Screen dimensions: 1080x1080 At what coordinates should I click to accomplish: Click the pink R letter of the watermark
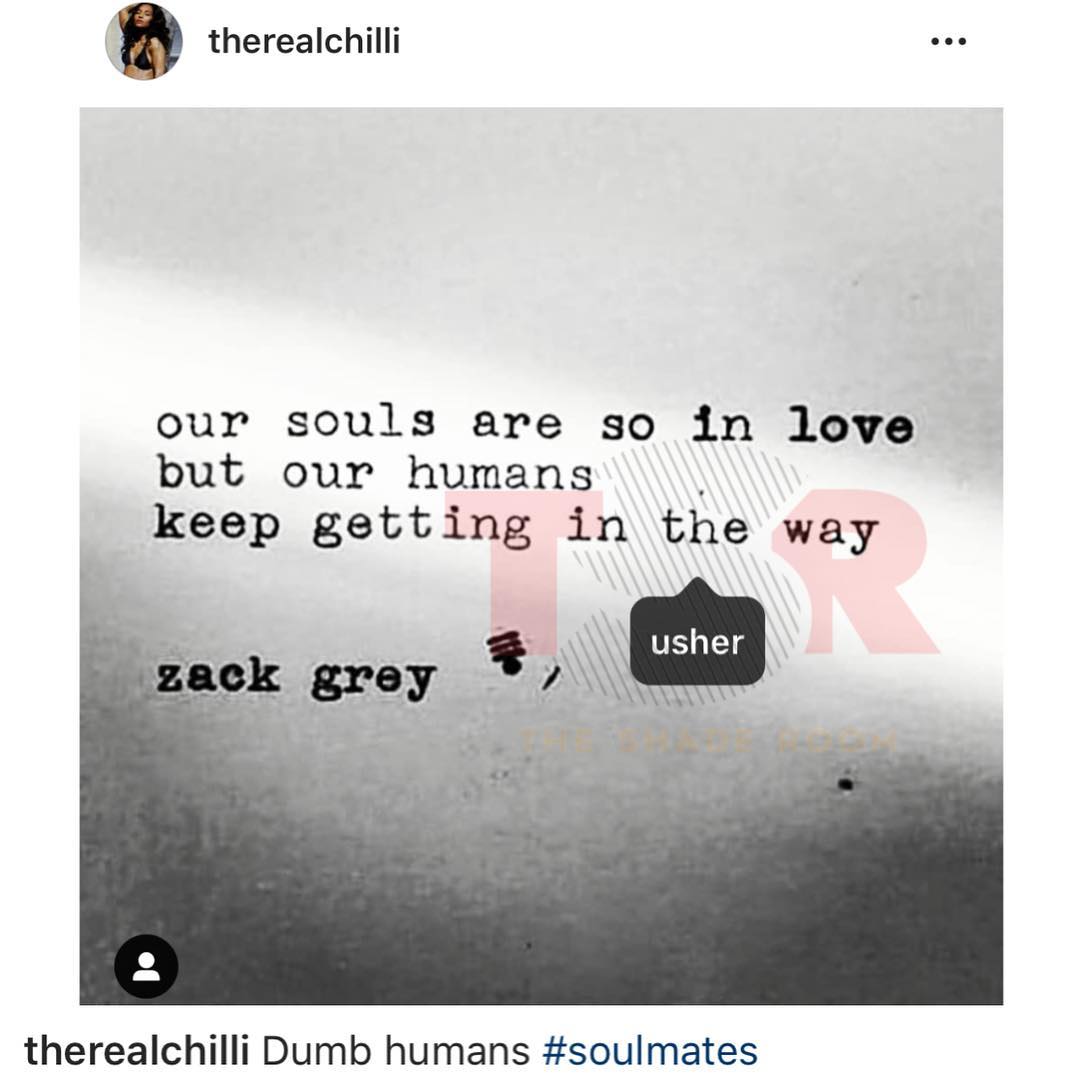coord(858,572)
